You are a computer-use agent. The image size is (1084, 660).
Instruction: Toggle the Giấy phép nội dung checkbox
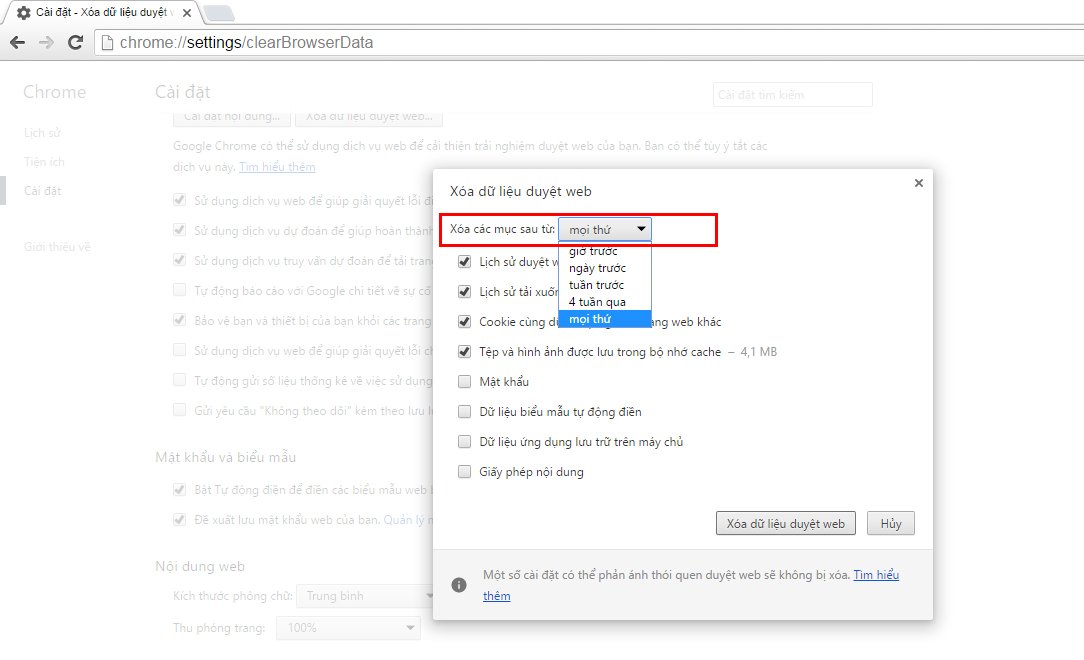pyautogui.click(x=464, y=472)
